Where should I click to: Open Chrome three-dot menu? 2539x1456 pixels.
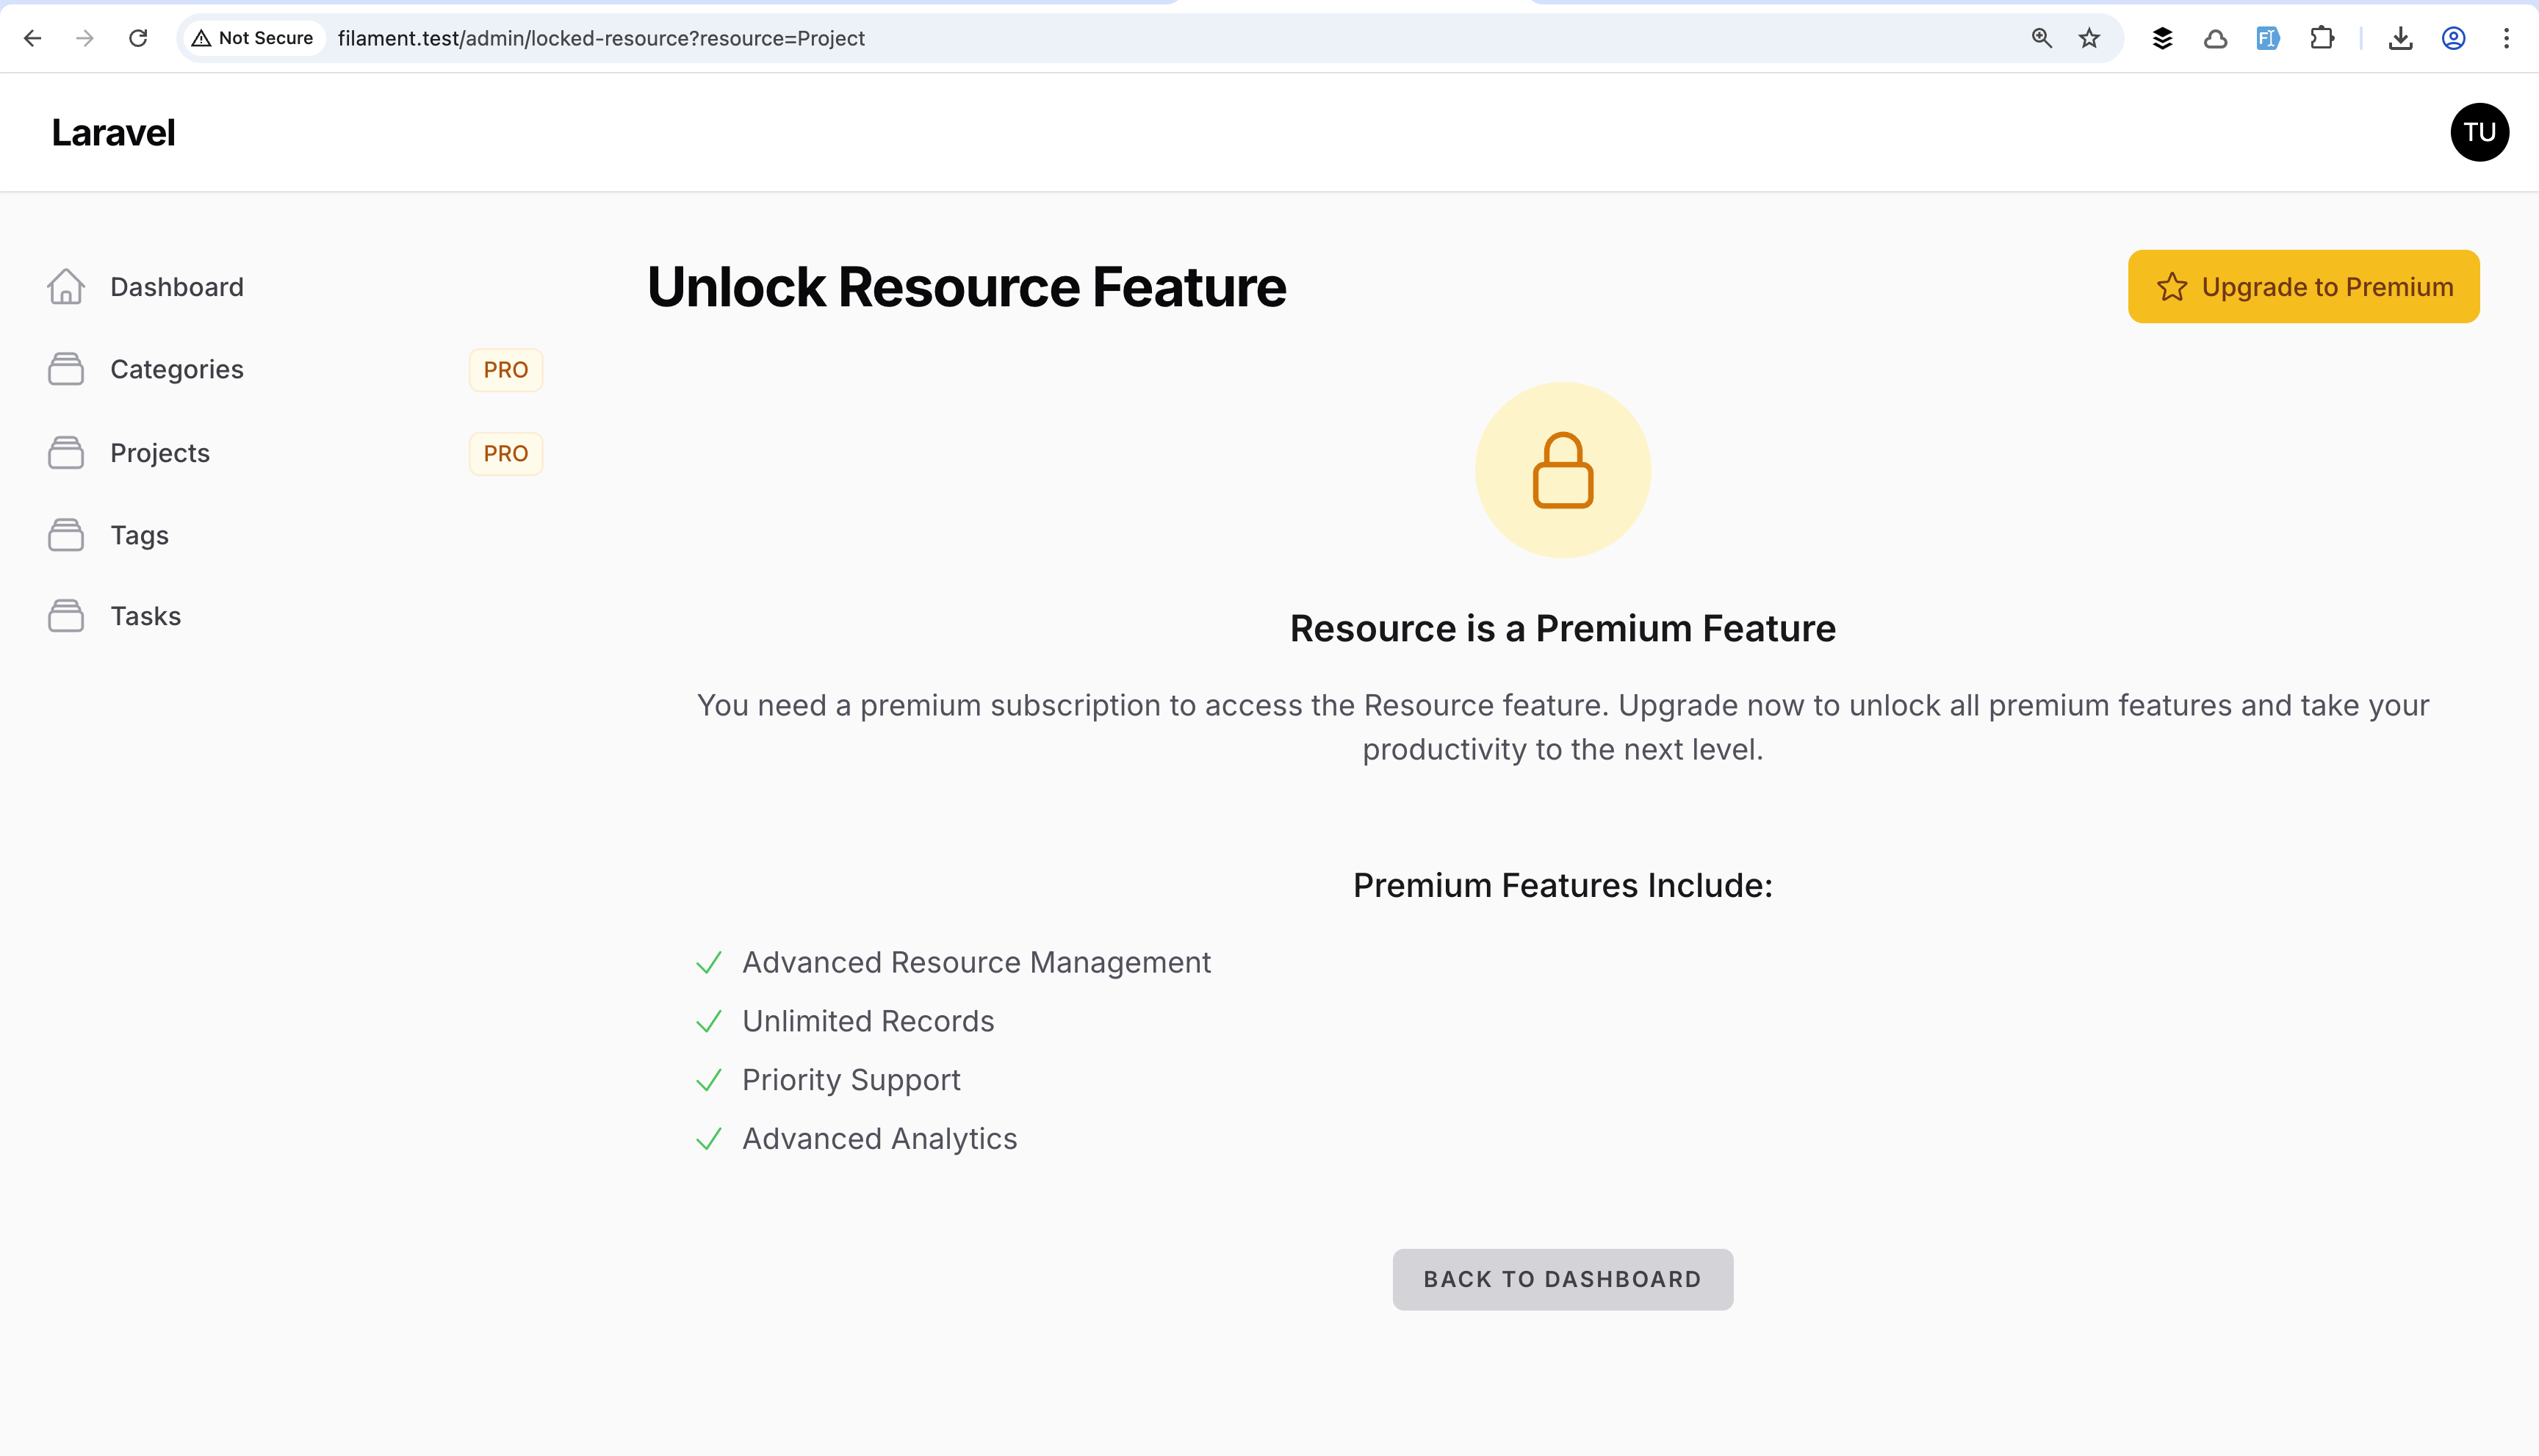click(x=2506, y=38)
